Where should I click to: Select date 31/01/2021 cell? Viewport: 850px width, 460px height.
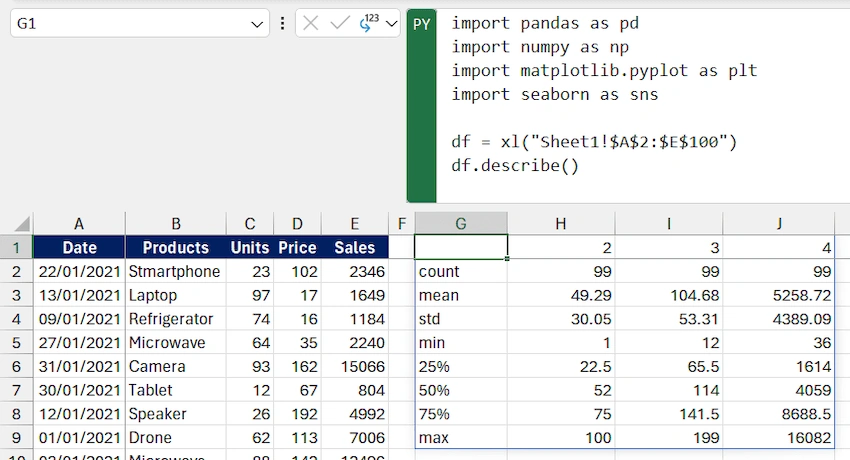pyautogui.click(x=79, y=366)
